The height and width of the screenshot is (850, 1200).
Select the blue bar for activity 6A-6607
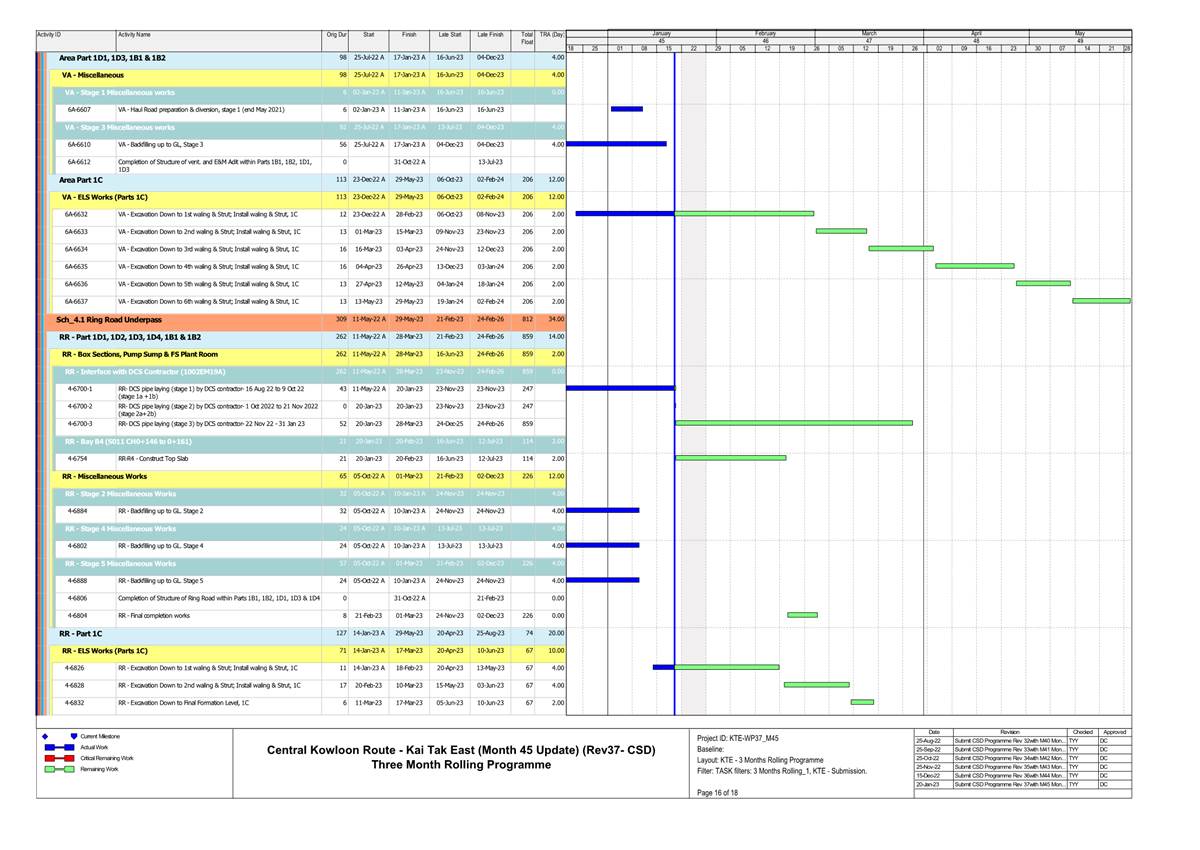click(626, 109)
